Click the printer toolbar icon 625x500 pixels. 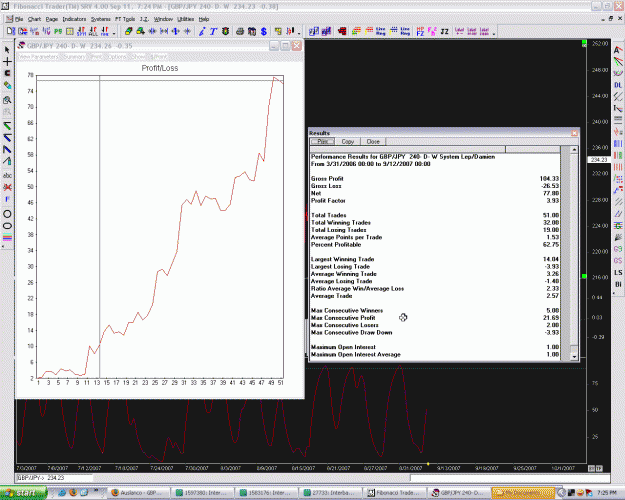pos(240,31)
